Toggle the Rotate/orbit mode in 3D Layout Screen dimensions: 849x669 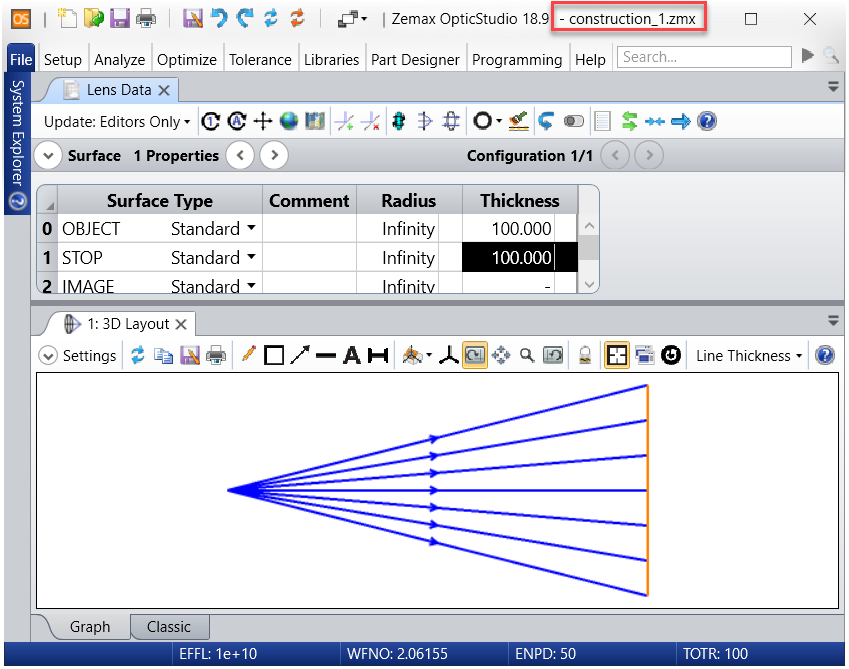pos(476,355)
